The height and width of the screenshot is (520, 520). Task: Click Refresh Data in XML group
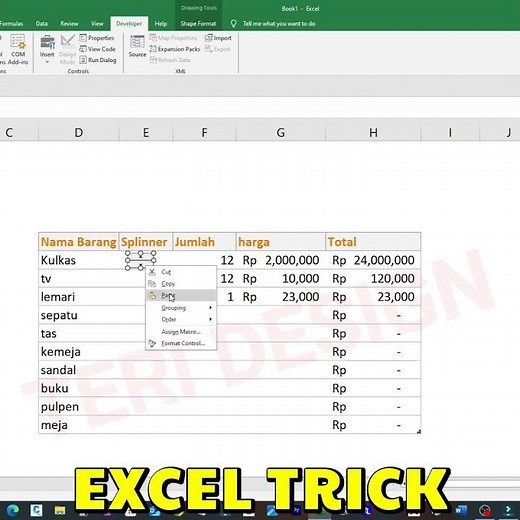tap(170, 60)
